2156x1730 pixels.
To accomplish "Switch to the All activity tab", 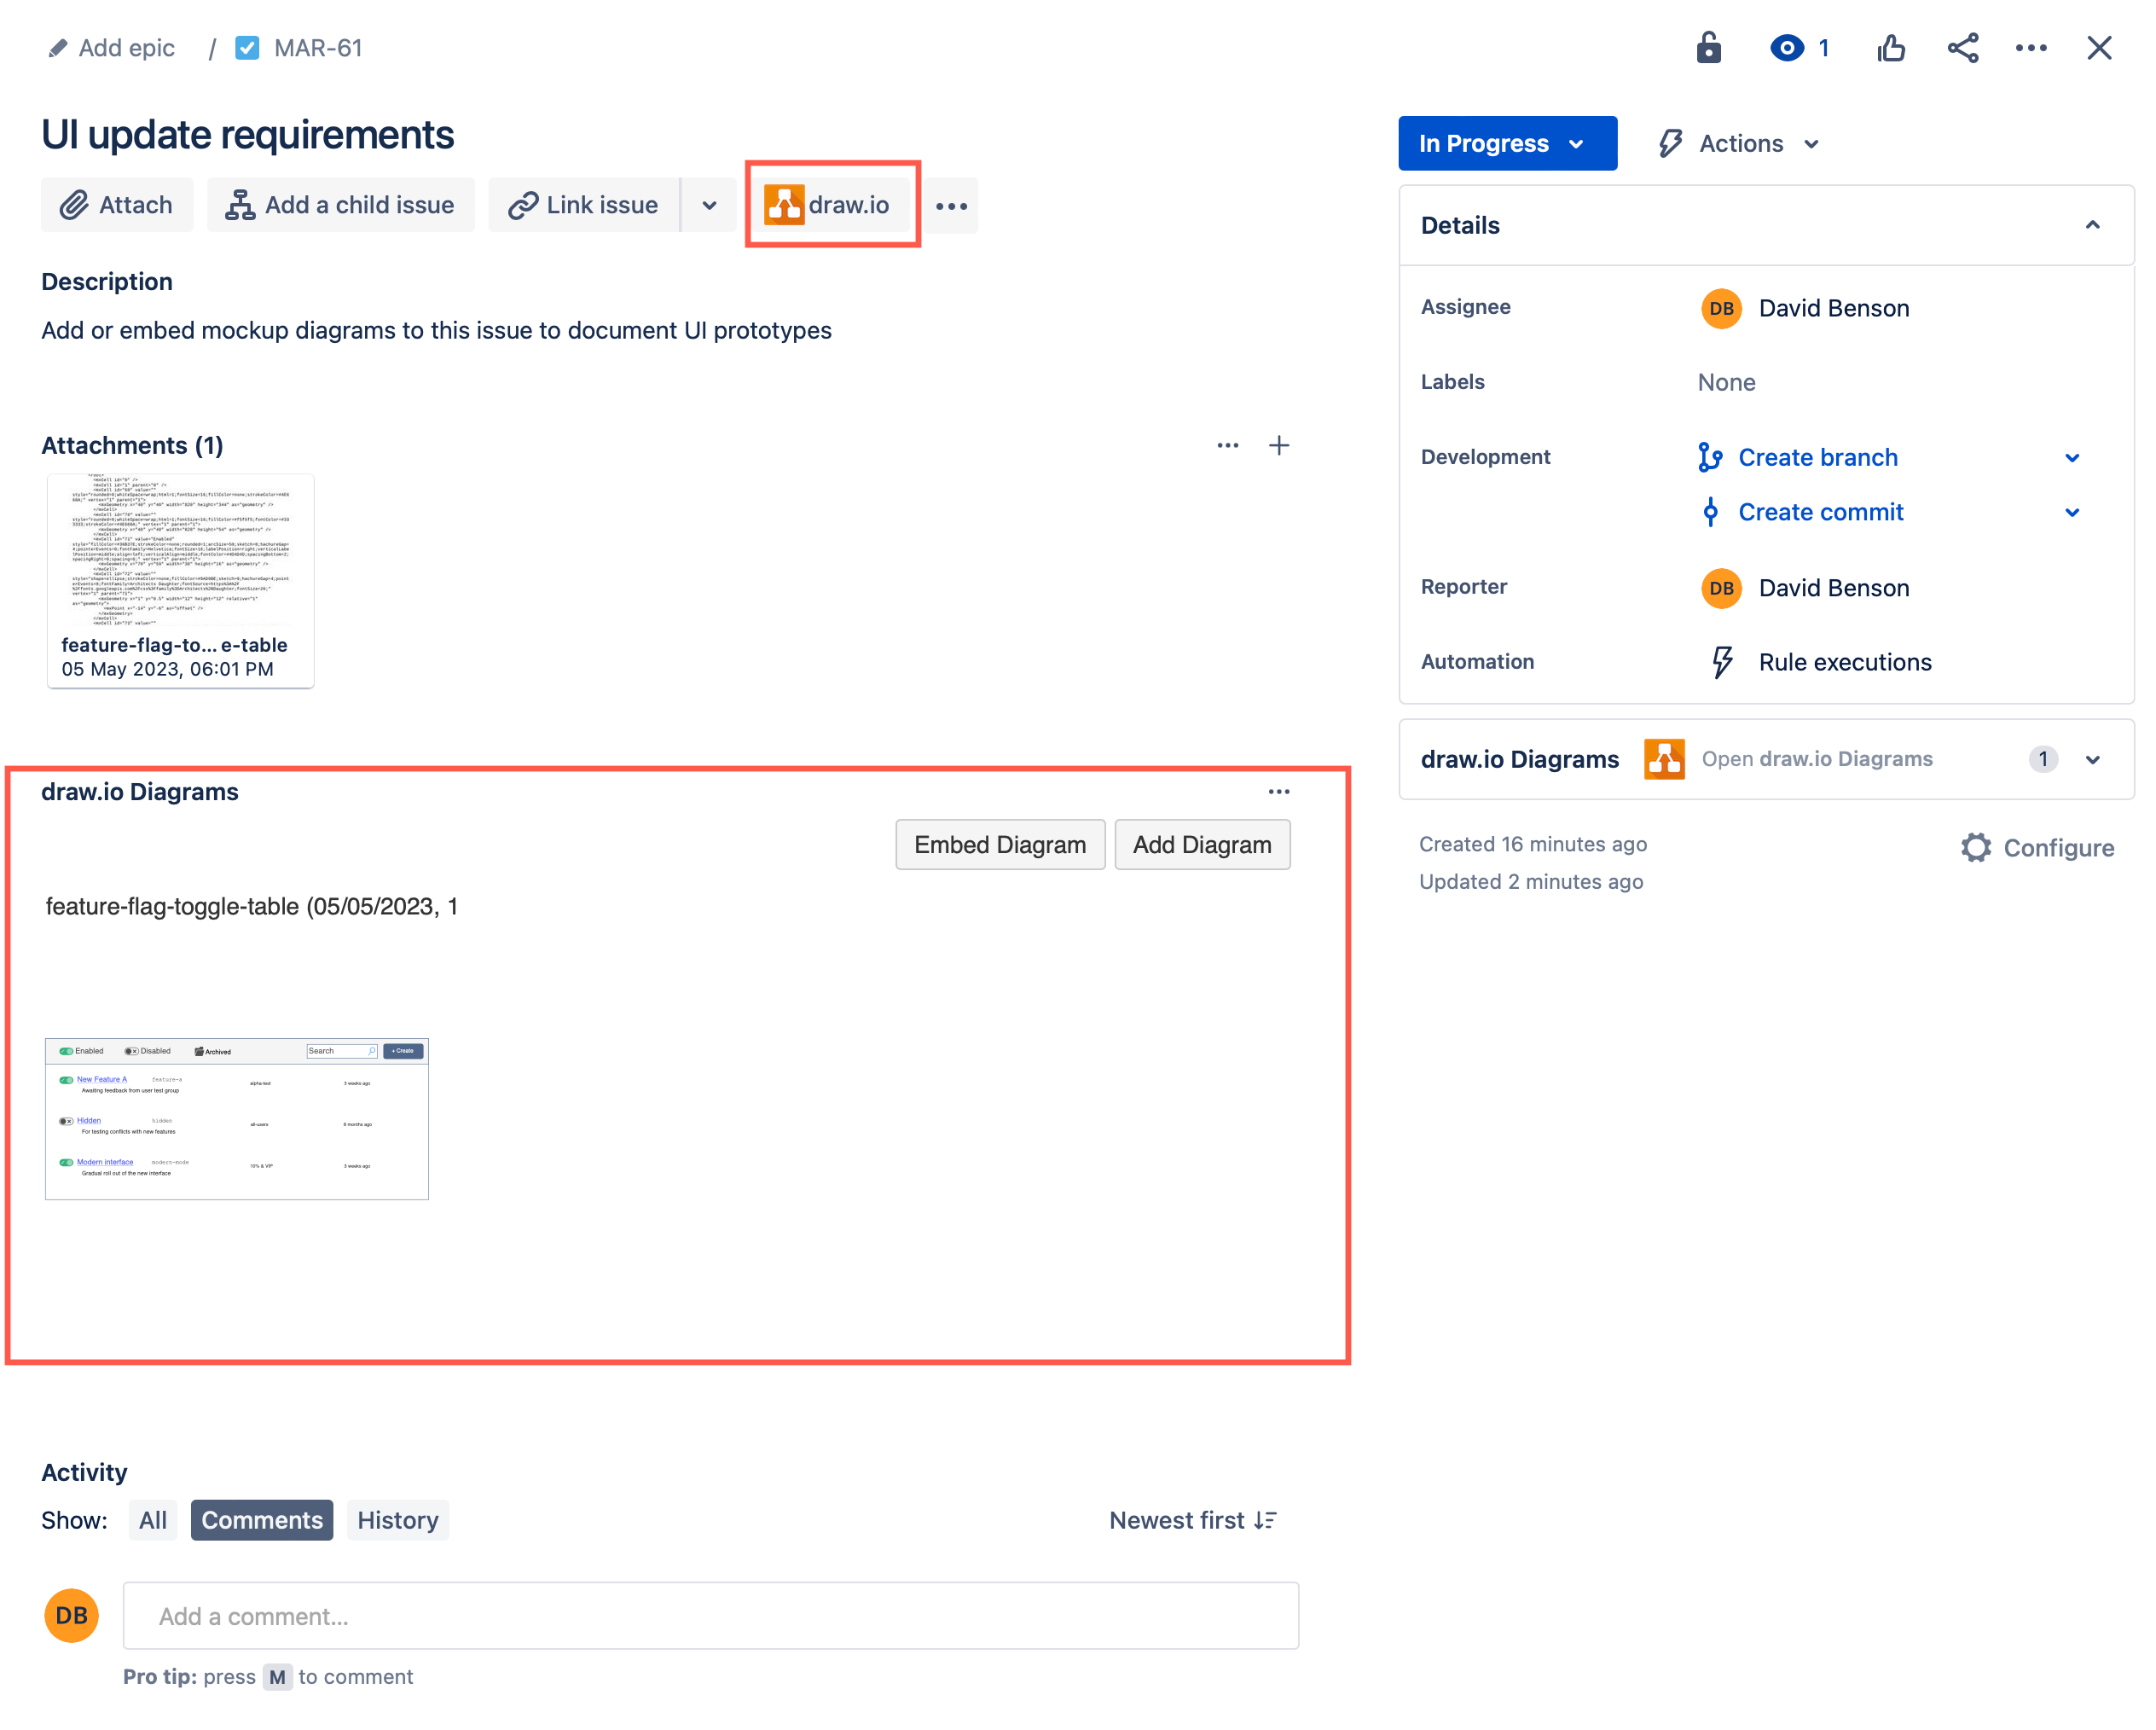I will [x=152, y=1519].
